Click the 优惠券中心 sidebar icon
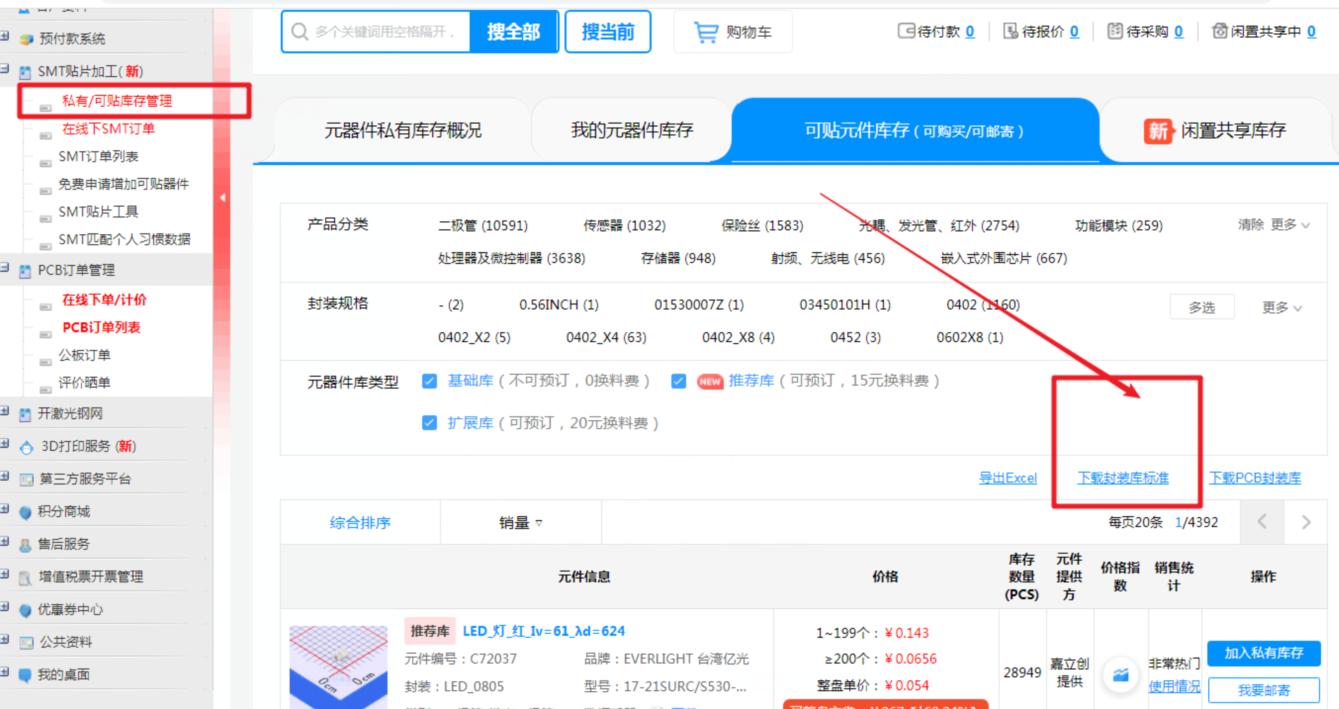Viewport: 1339px width, 709px height. [26, 610]
